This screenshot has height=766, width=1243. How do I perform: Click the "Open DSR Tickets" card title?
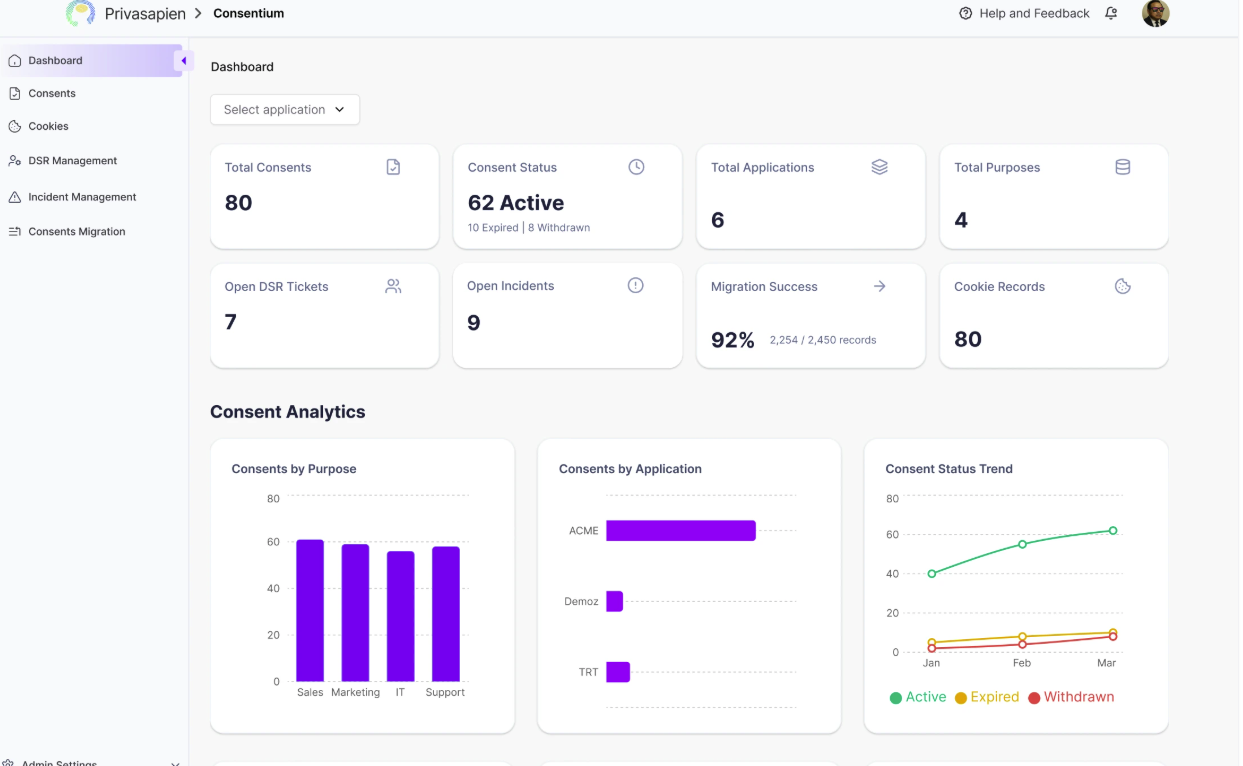coord(276,286)
